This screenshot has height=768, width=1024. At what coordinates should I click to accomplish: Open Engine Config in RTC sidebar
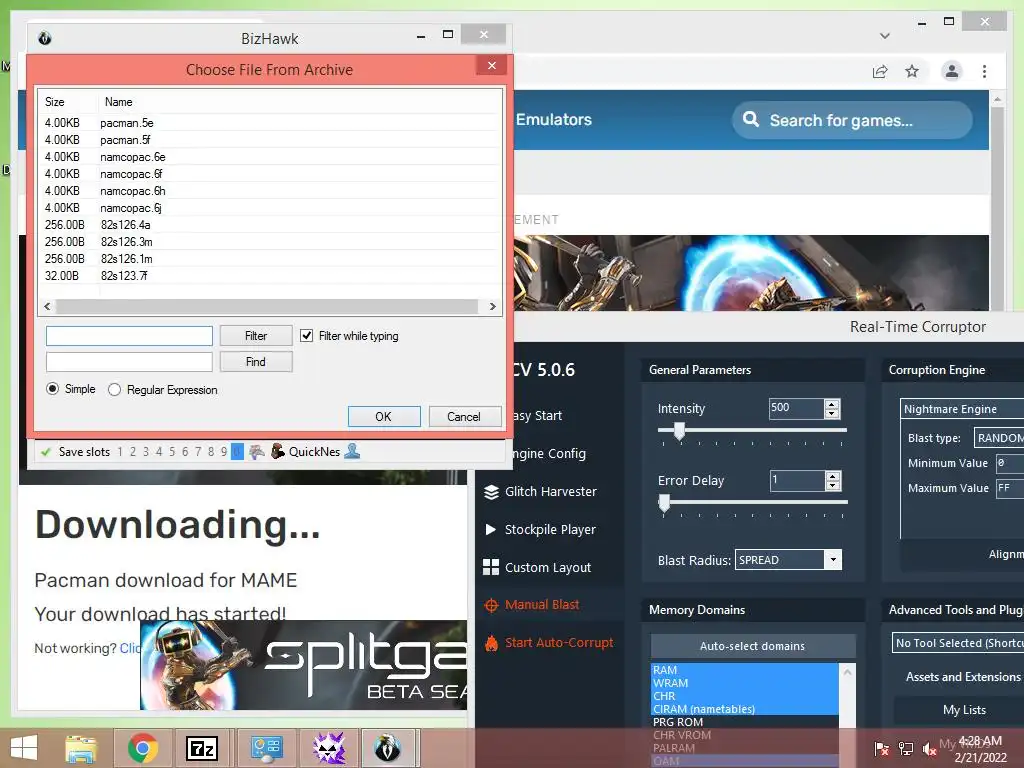pos(549,453)
